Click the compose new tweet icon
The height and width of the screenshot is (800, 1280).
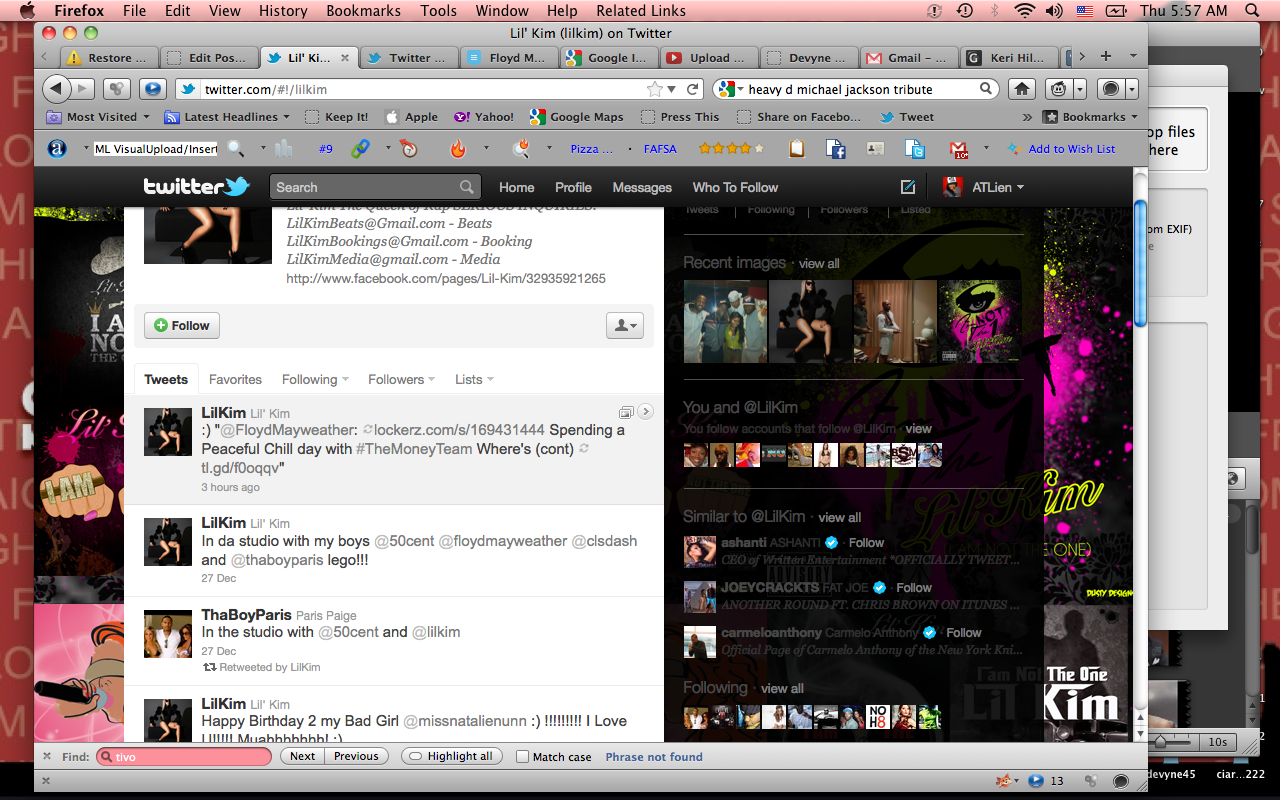[907, 187]
